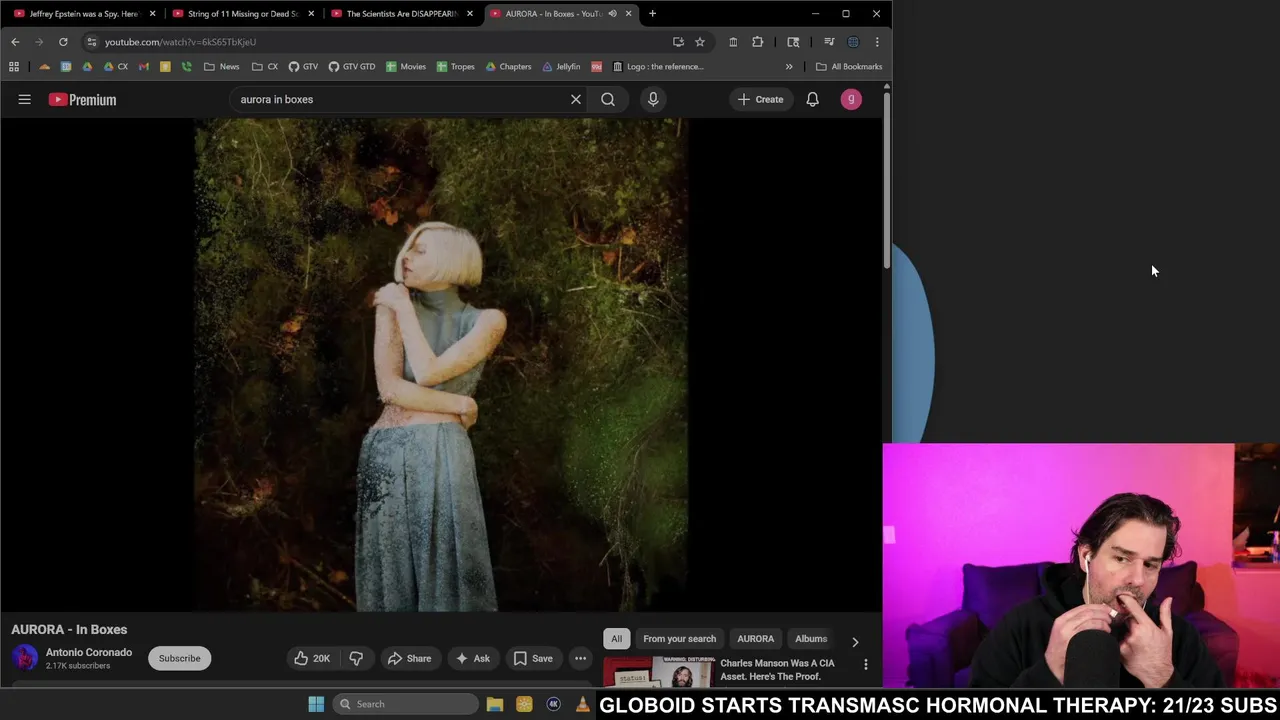Open the All Bookmarks folder

point(849,67)
